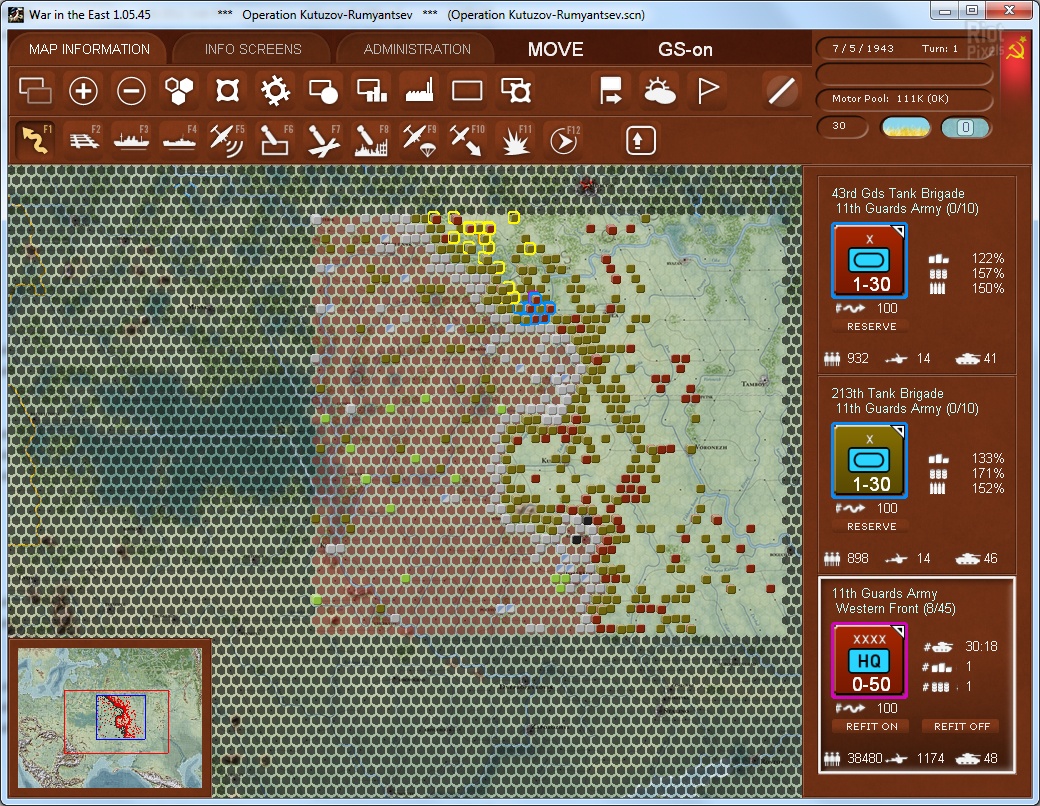Click the F11 explosion icon
This screenshot has height=806, width=1040.
515,139
